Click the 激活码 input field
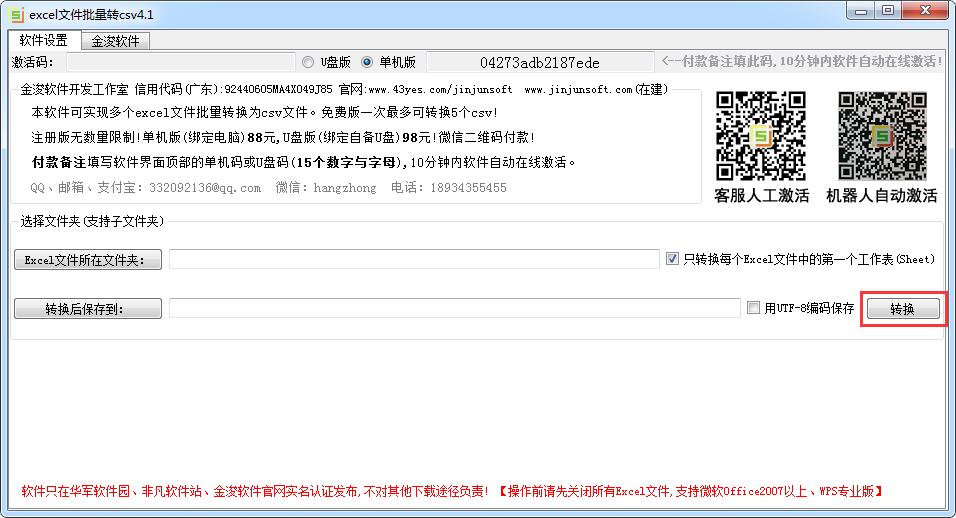956x518 pixels. click(x=177, y=62)
